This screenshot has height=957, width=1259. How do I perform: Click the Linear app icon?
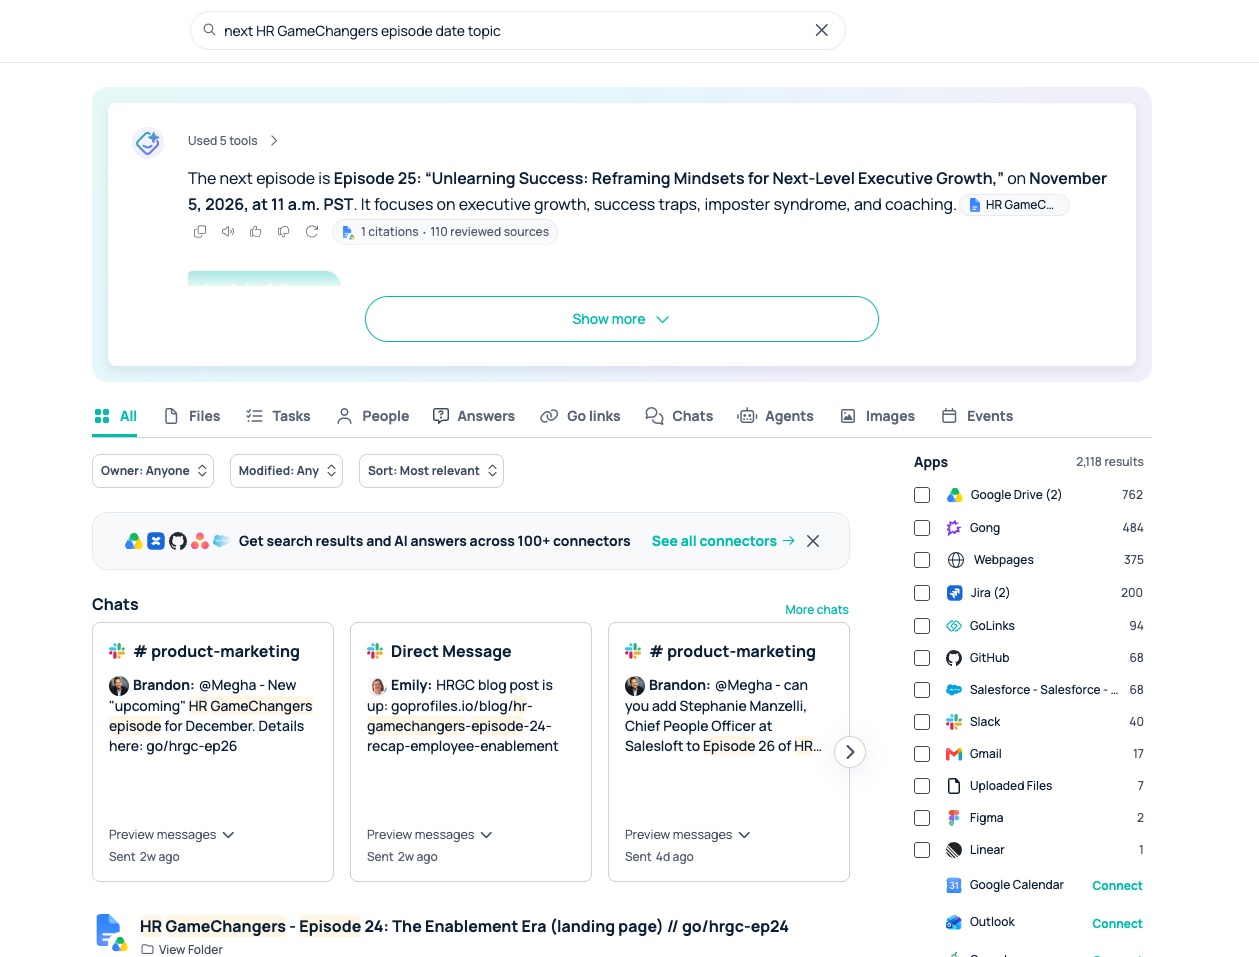pyautogui.click(x=954, y=850)
